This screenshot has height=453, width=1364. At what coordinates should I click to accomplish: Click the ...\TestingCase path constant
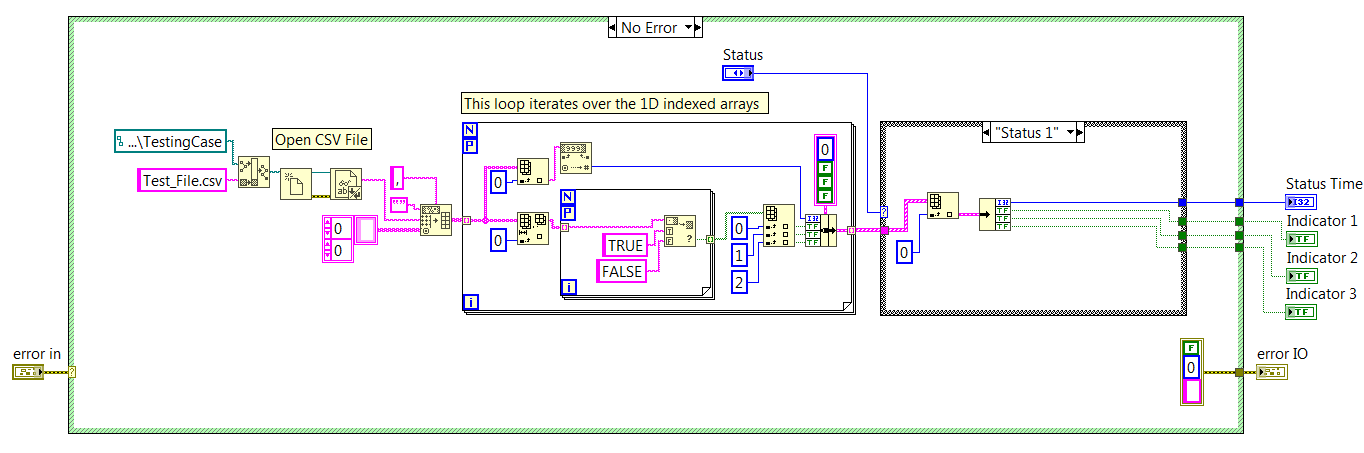[169, 142]
